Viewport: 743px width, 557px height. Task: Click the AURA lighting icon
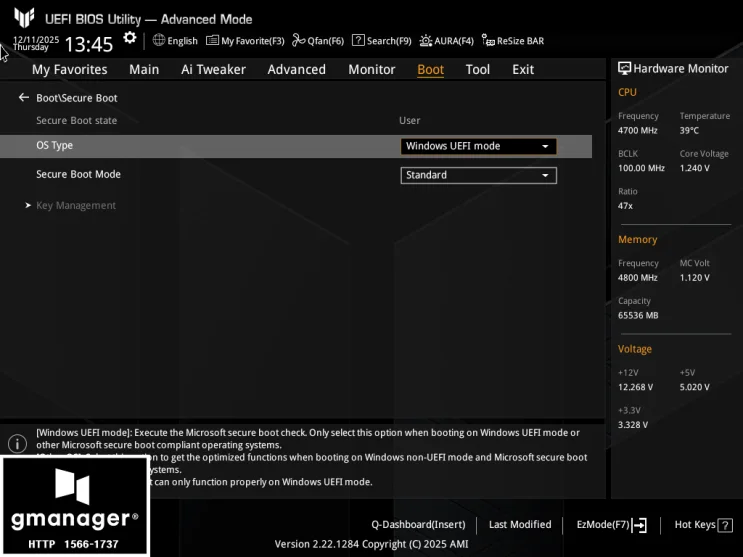(x=426, y=41)
